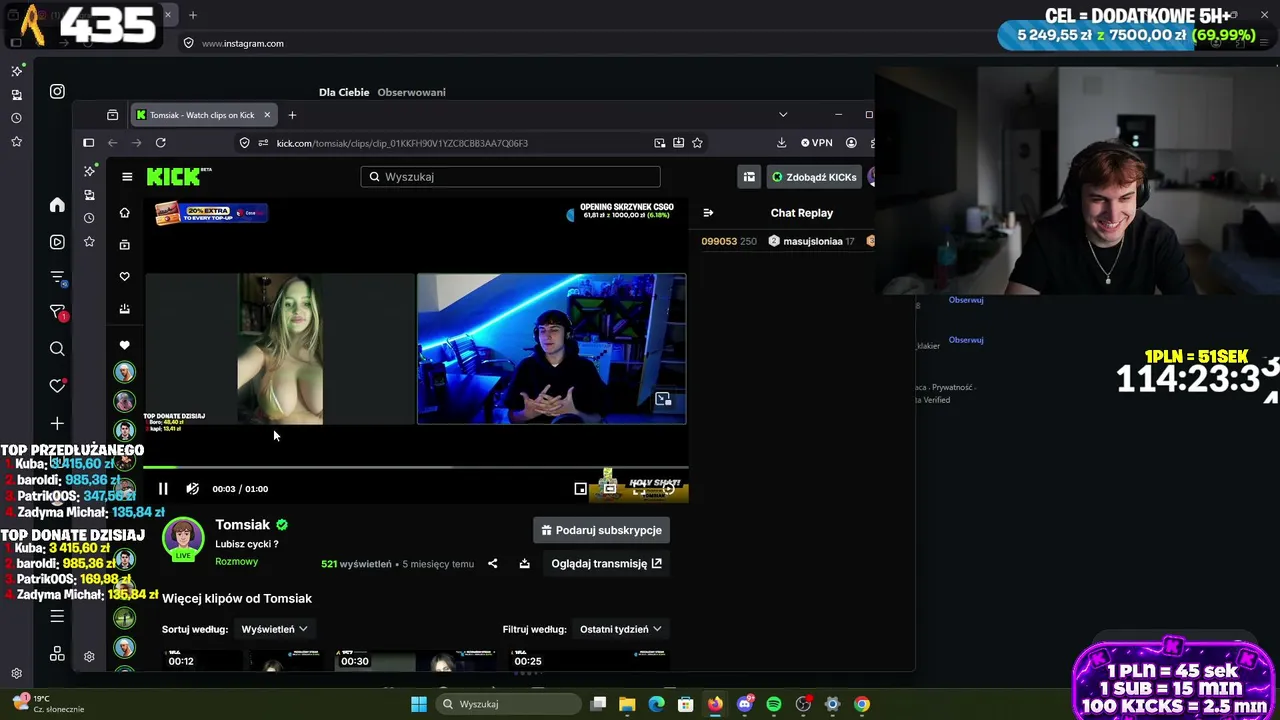This screenshot has width=1280, height=720.
Task: Click Oglądaj transmisję button
Action: (x=606, y=564)
